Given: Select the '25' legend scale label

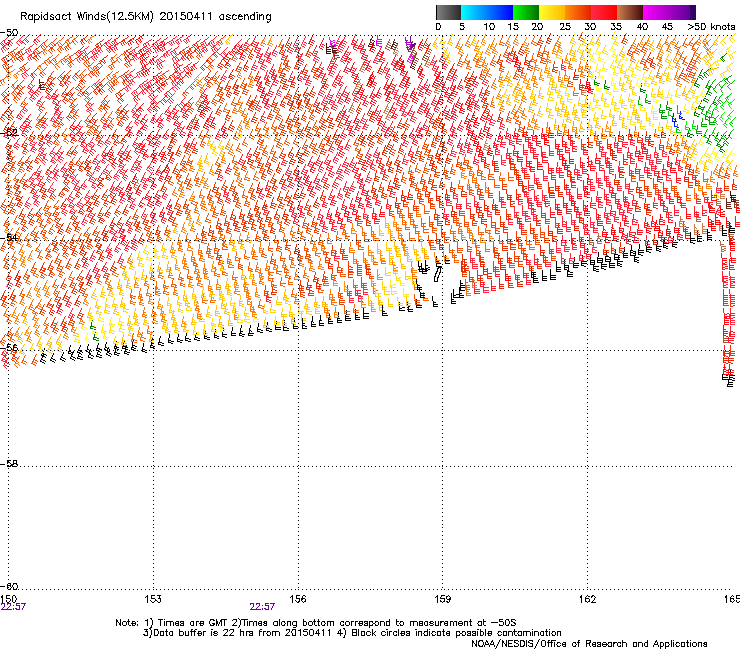Looking at the screenshot, I should point(565,27).
